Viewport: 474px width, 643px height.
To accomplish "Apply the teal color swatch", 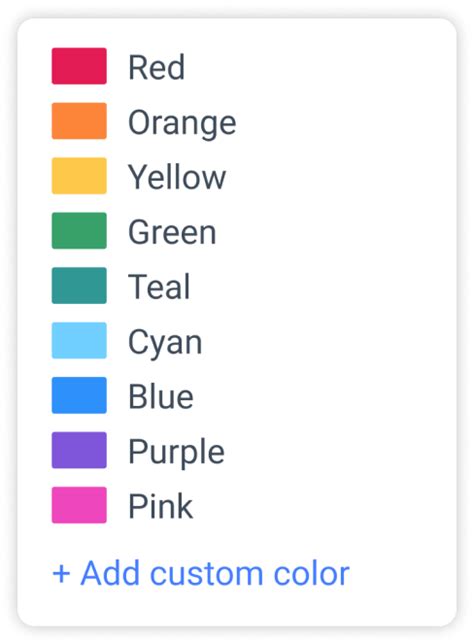I will pos(79,285).
